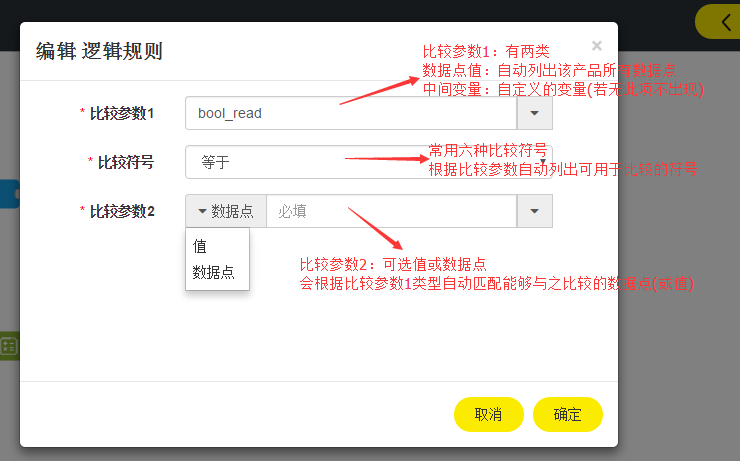This screenshot has height=461, width=740.
Task: Click the 编辑 逻辑规则 dialog title
Action: 99,52
